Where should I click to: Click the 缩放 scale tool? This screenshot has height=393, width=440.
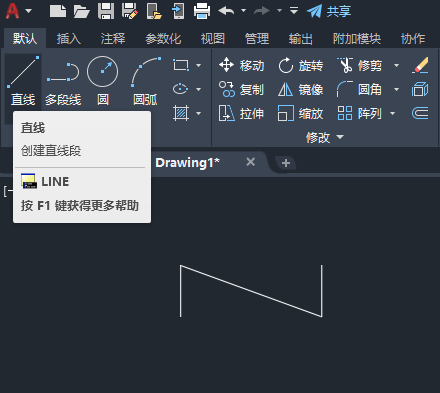click(300, 113)
